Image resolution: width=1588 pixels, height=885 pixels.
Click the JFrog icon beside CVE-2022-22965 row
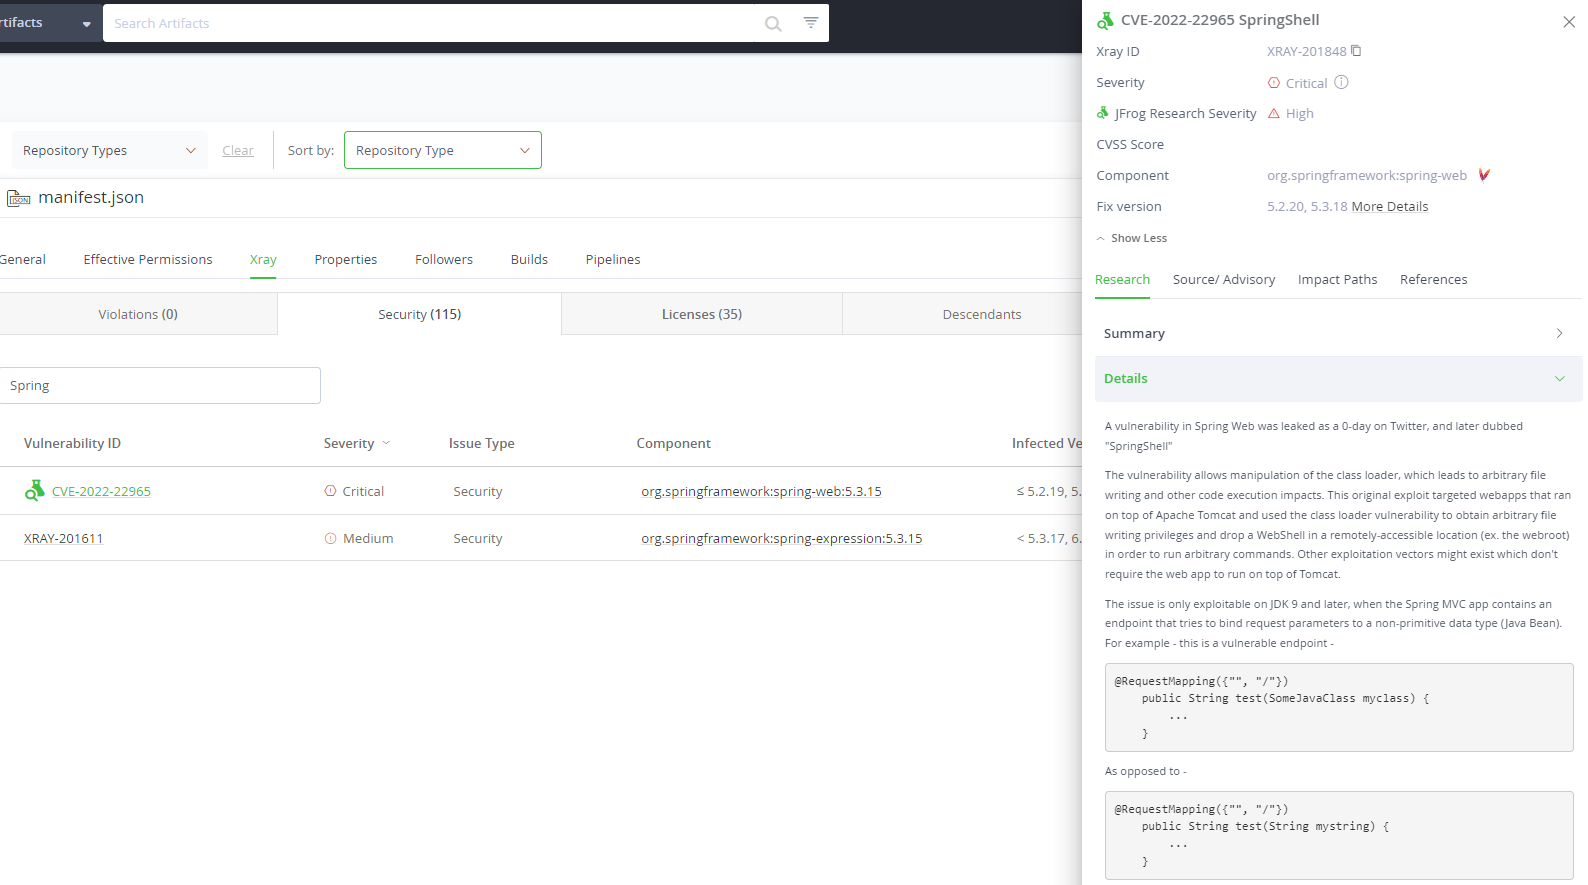click(35, 490)
